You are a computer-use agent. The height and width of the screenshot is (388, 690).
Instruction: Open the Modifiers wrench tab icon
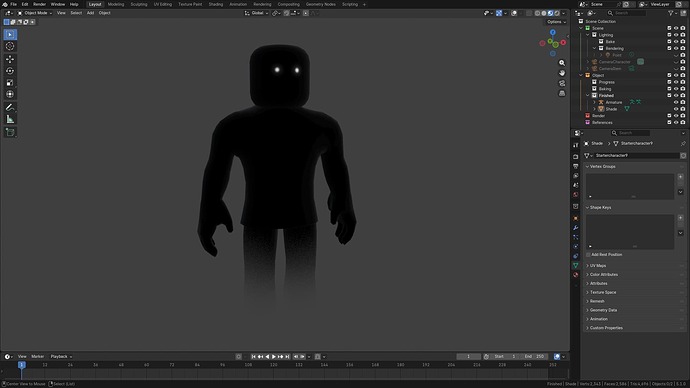tap(576, 228)
